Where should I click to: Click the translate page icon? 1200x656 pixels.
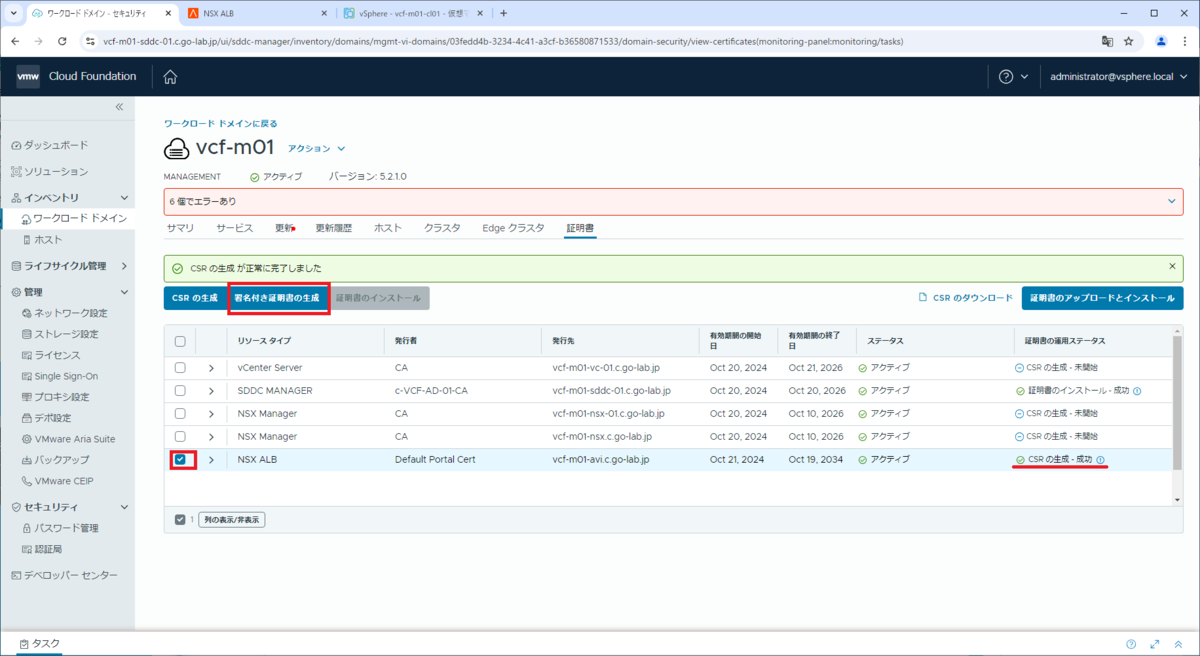(x=1107, y=42)
